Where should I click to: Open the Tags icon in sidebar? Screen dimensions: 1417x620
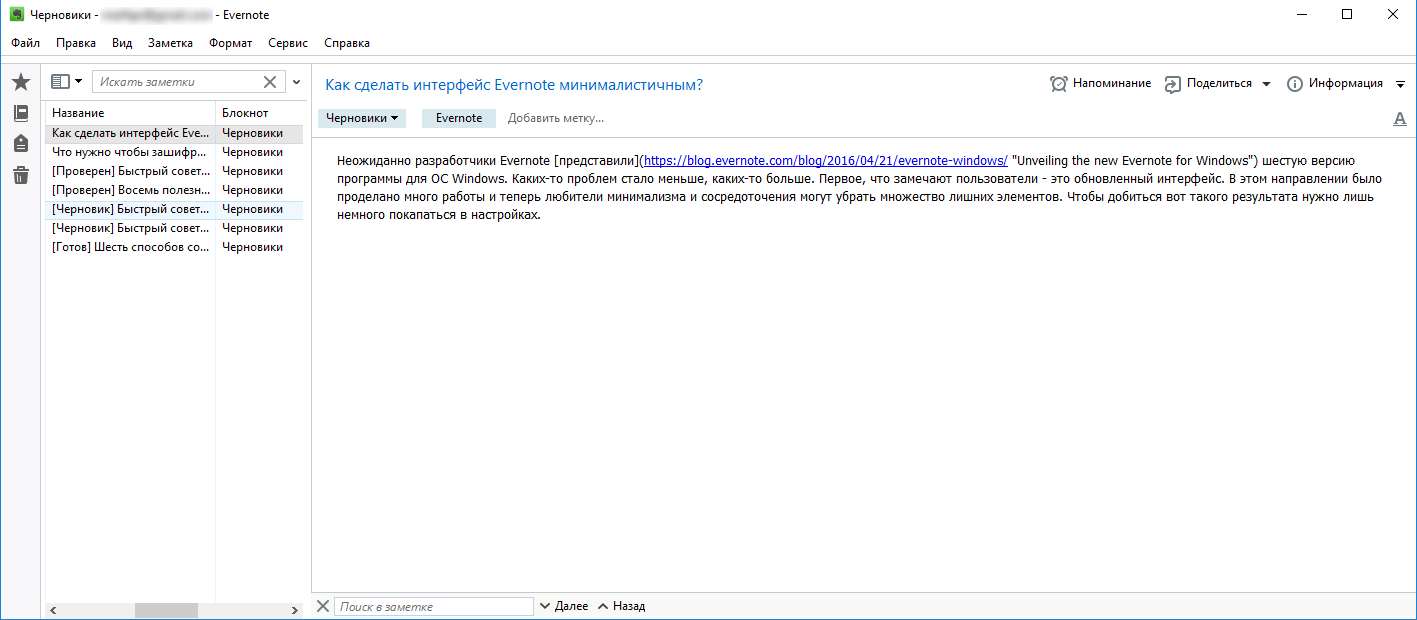point(20,144)
